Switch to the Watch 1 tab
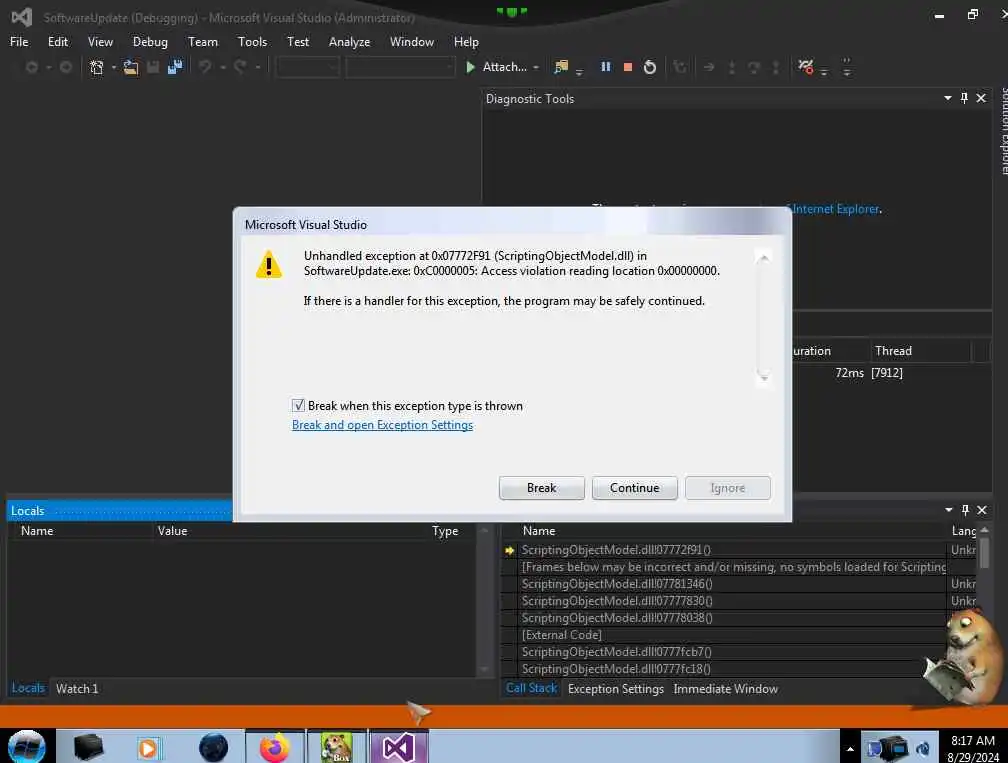 (77, 688)
